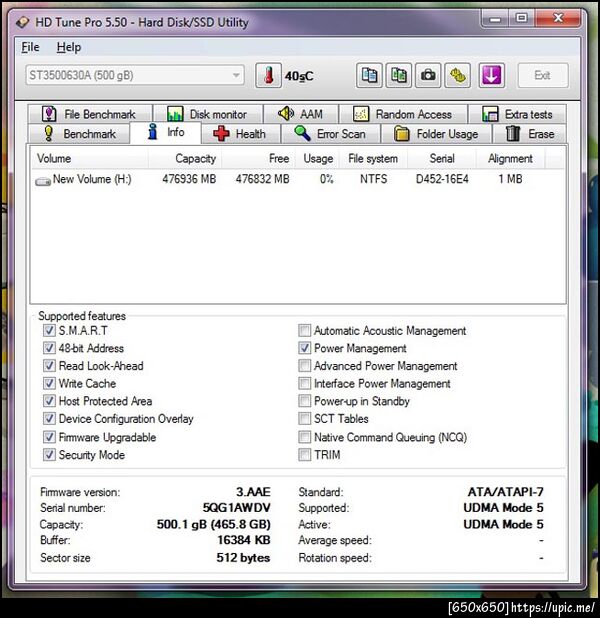Image resolution: width=600 pixels, height=618 pixels.
Task: Open the Extra tests tab
Action: coord(518,114)
